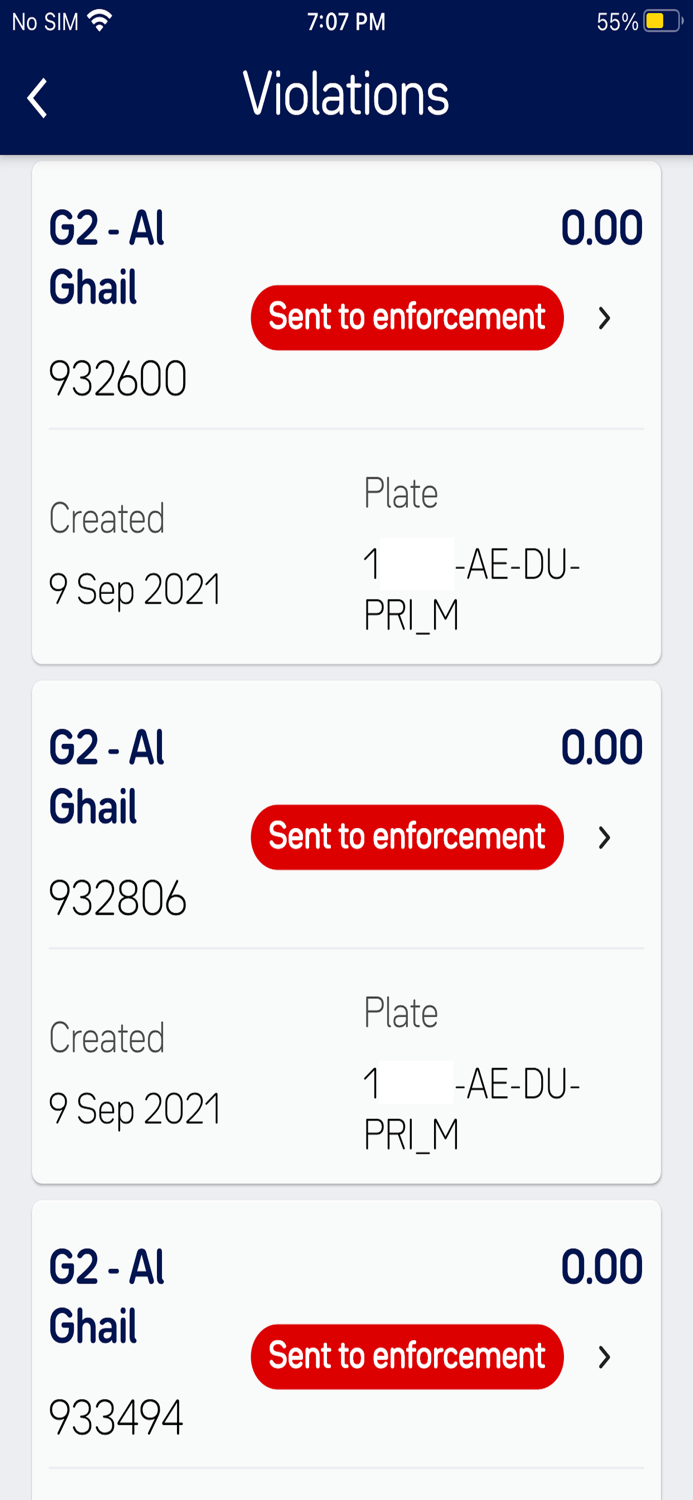Select the G2 - Al Ghail header on first card
This screenshot has height=1500, width=693.
pyautogui.click(x=108, y=257)
